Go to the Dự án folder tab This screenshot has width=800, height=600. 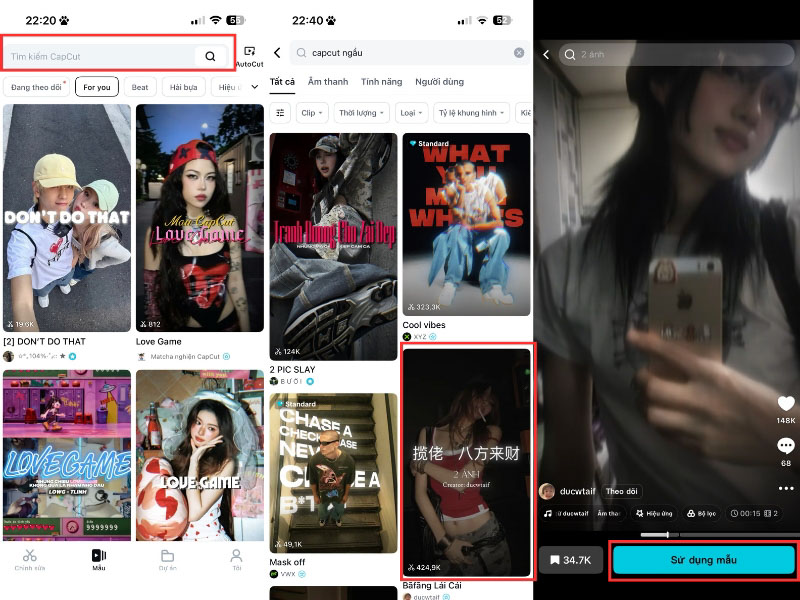click(167, 559)
